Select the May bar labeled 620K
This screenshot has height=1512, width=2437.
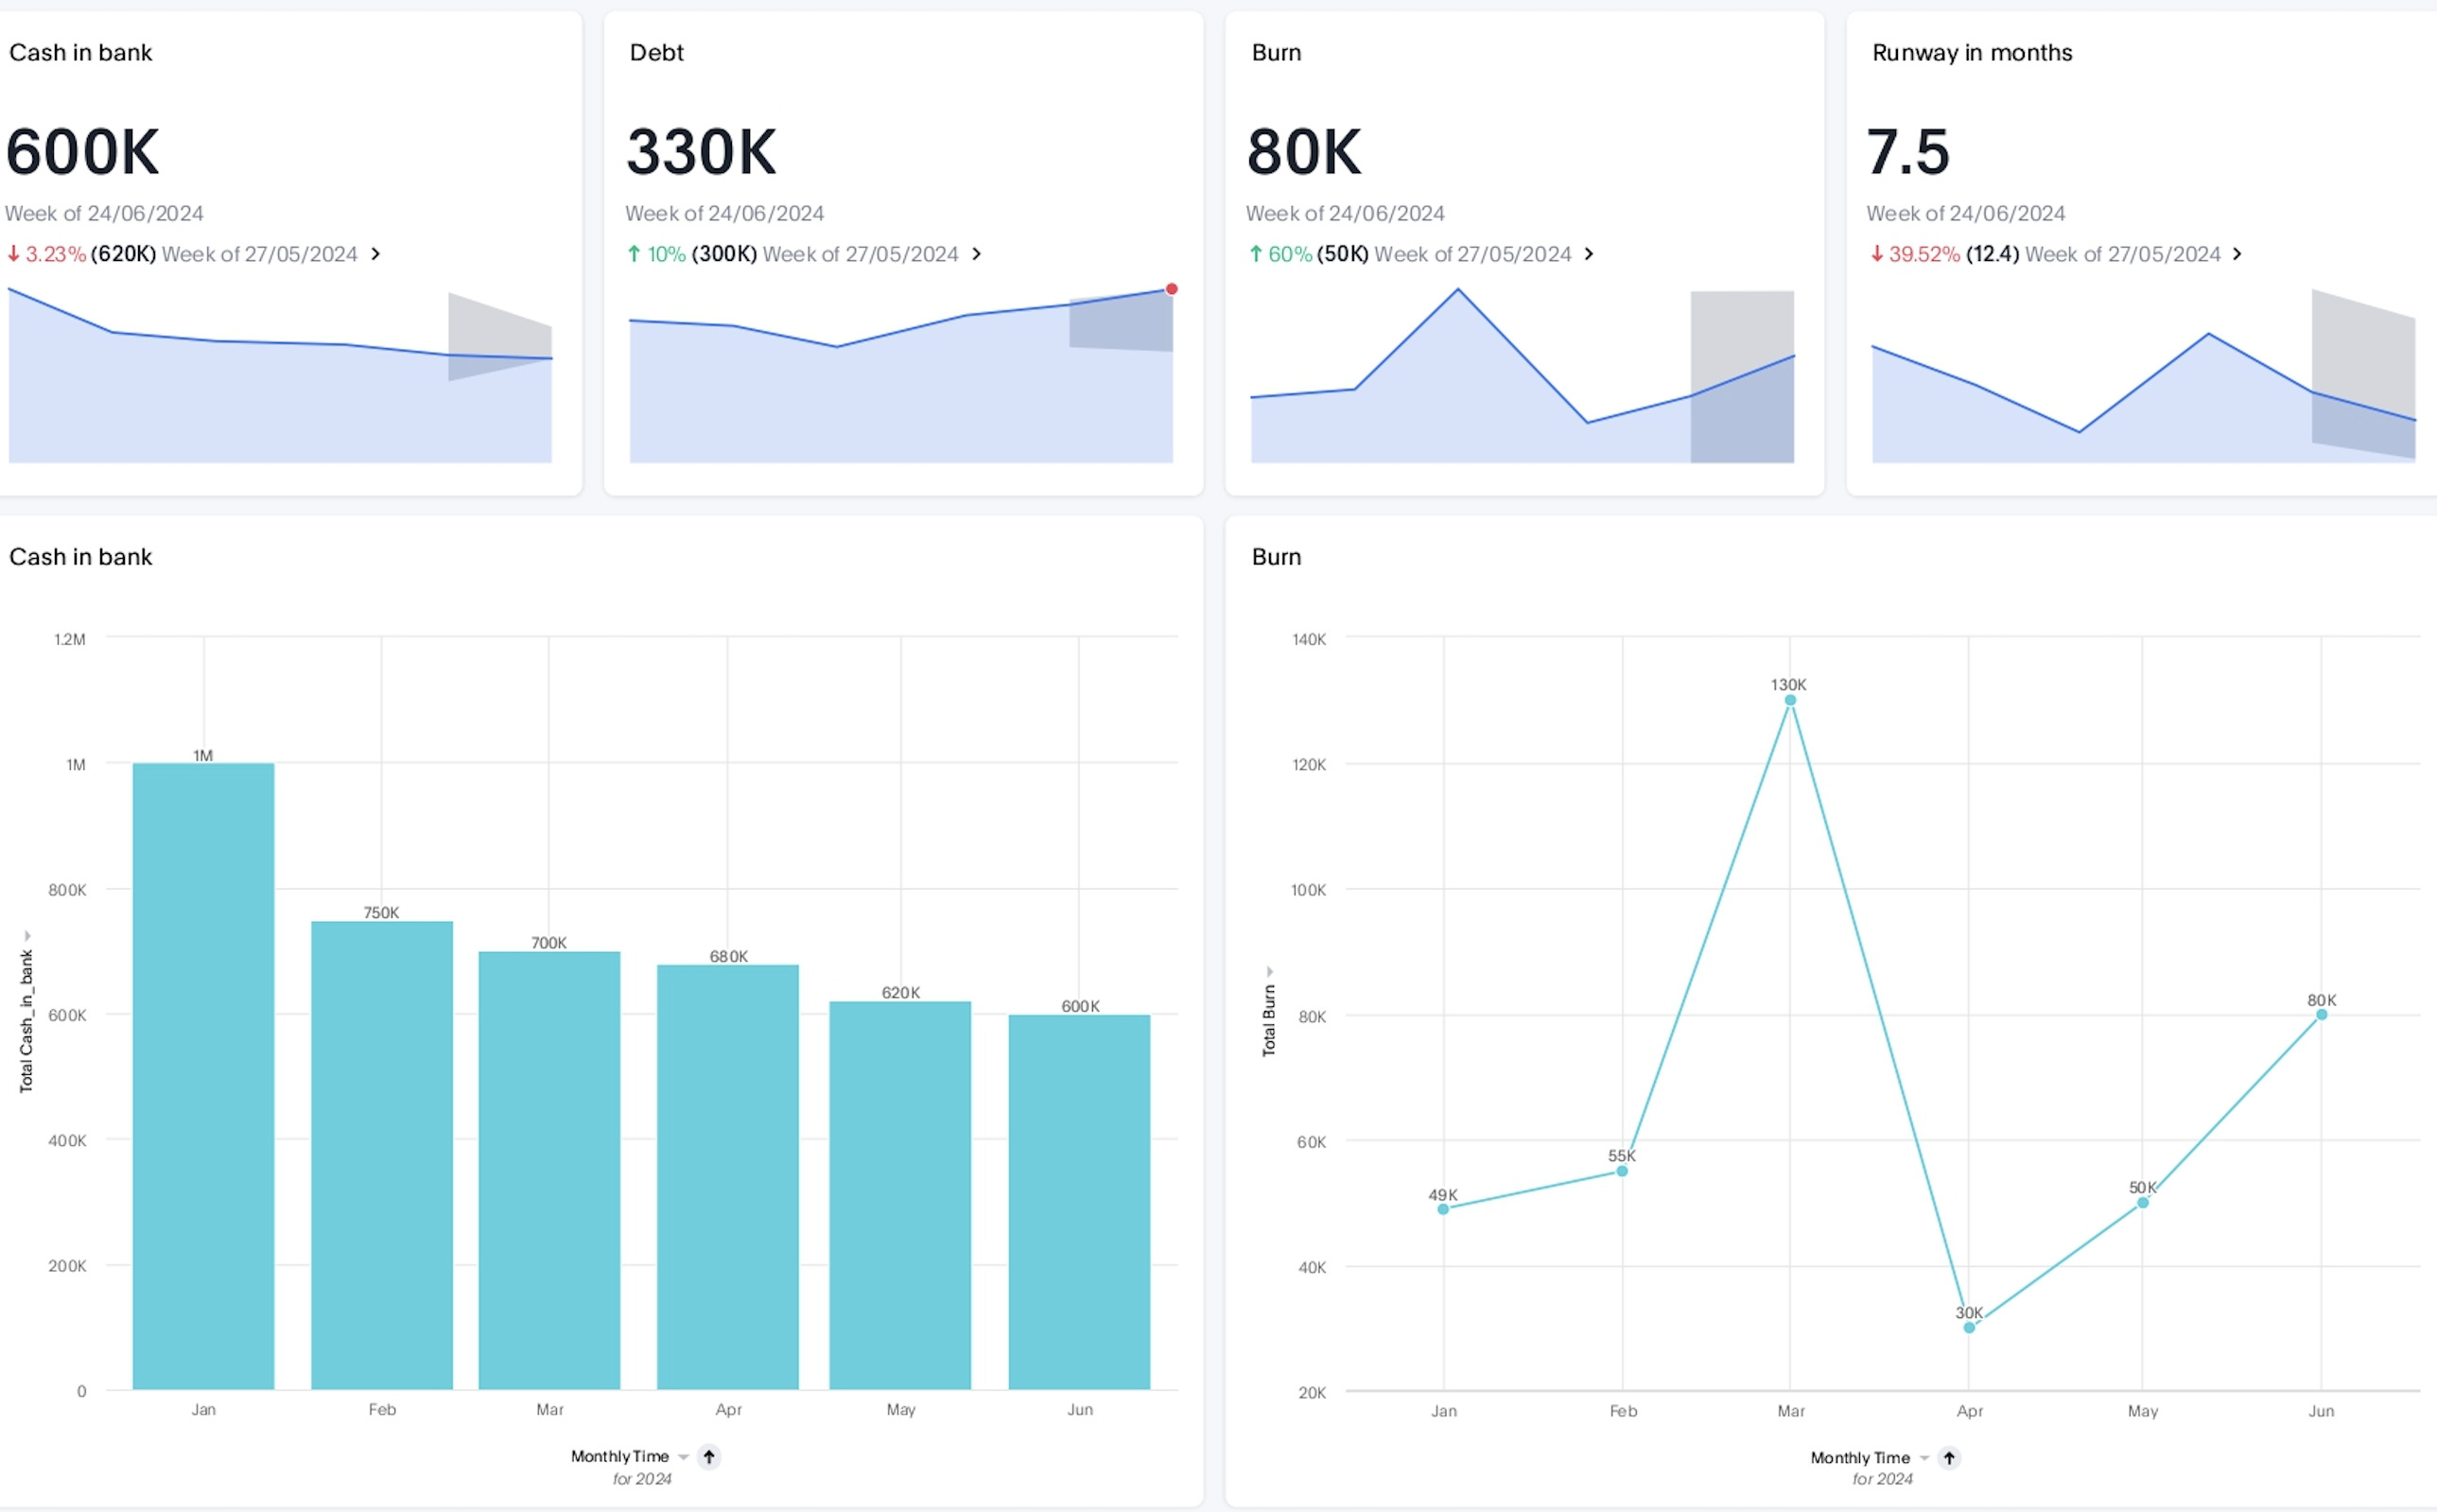tap(900, 1195)
